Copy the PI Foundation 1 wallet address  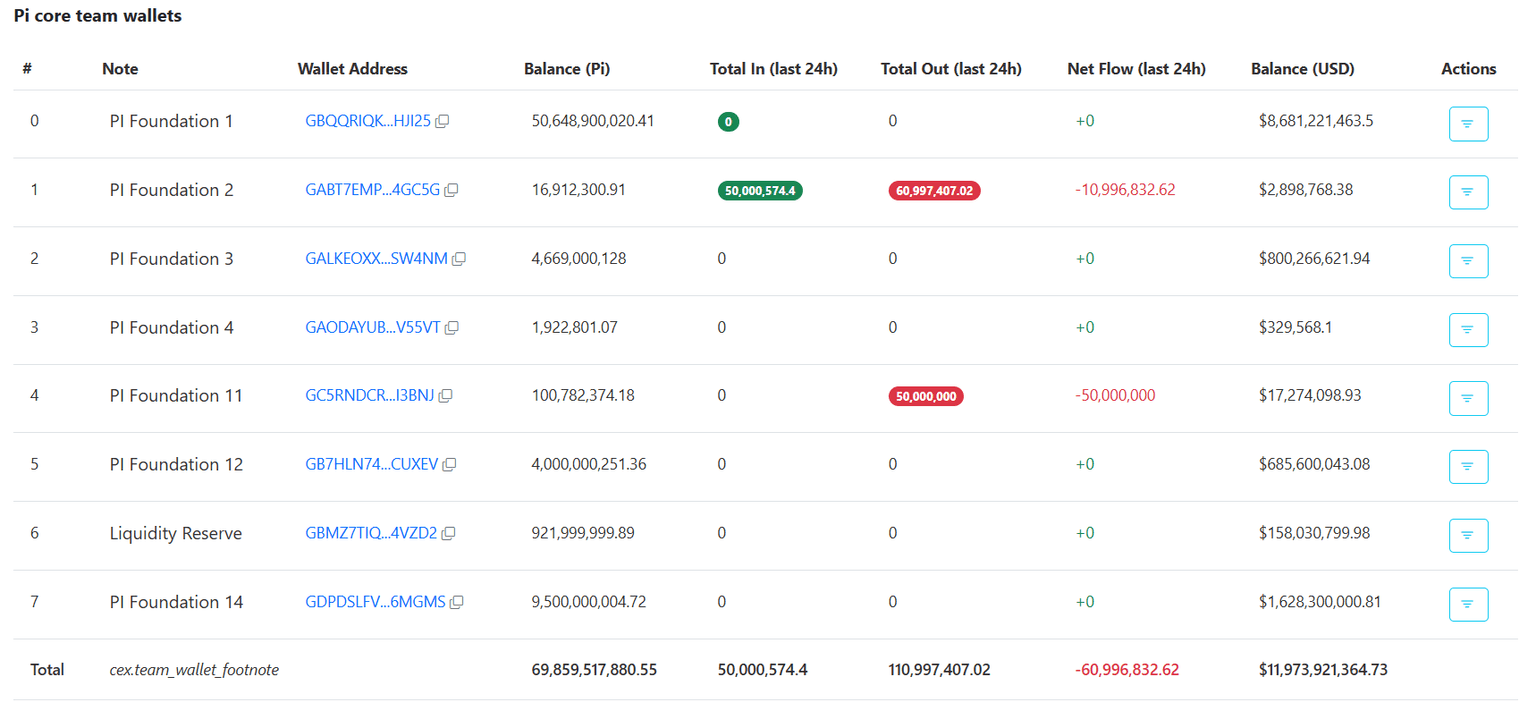[x=442, y=121]
